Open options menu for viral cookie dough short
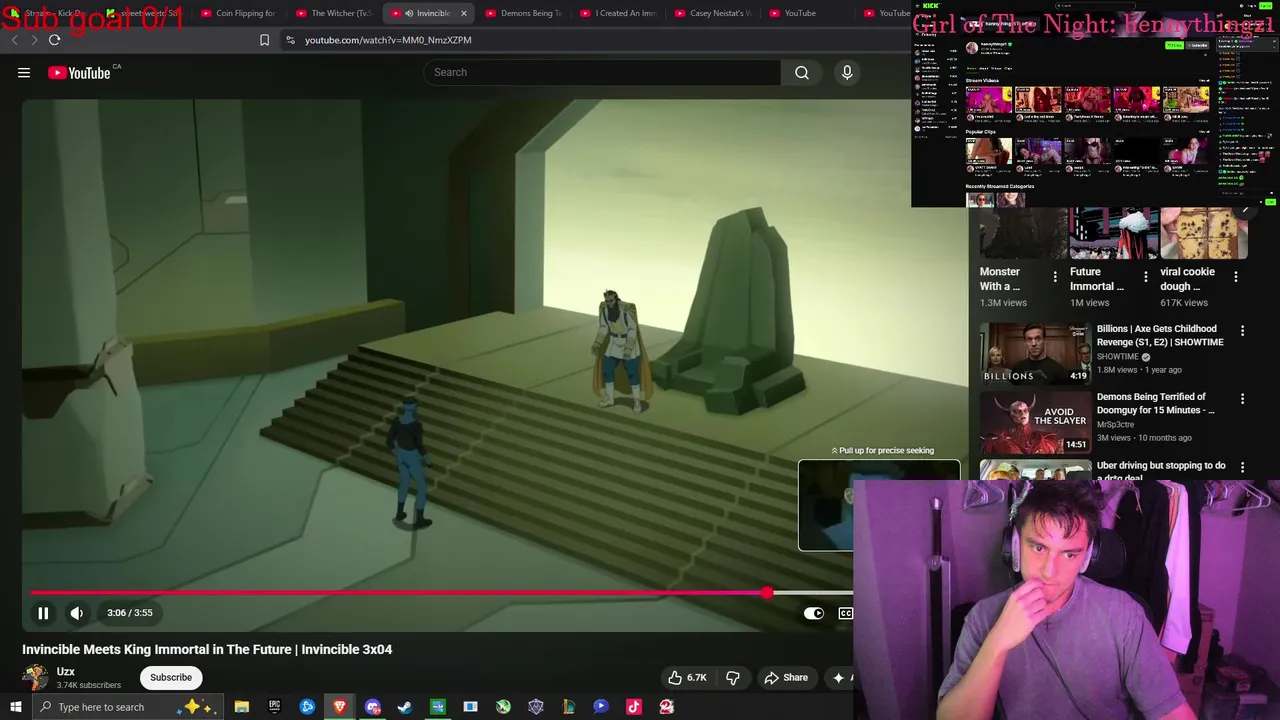This screenshot has height=720, width=1280. 1236,277
